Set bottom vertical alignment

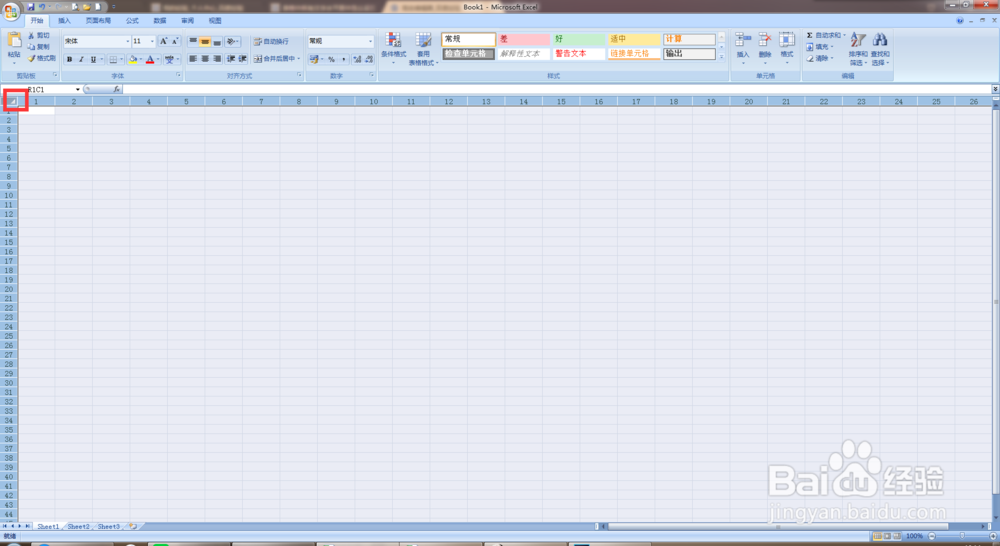point(217,41)
